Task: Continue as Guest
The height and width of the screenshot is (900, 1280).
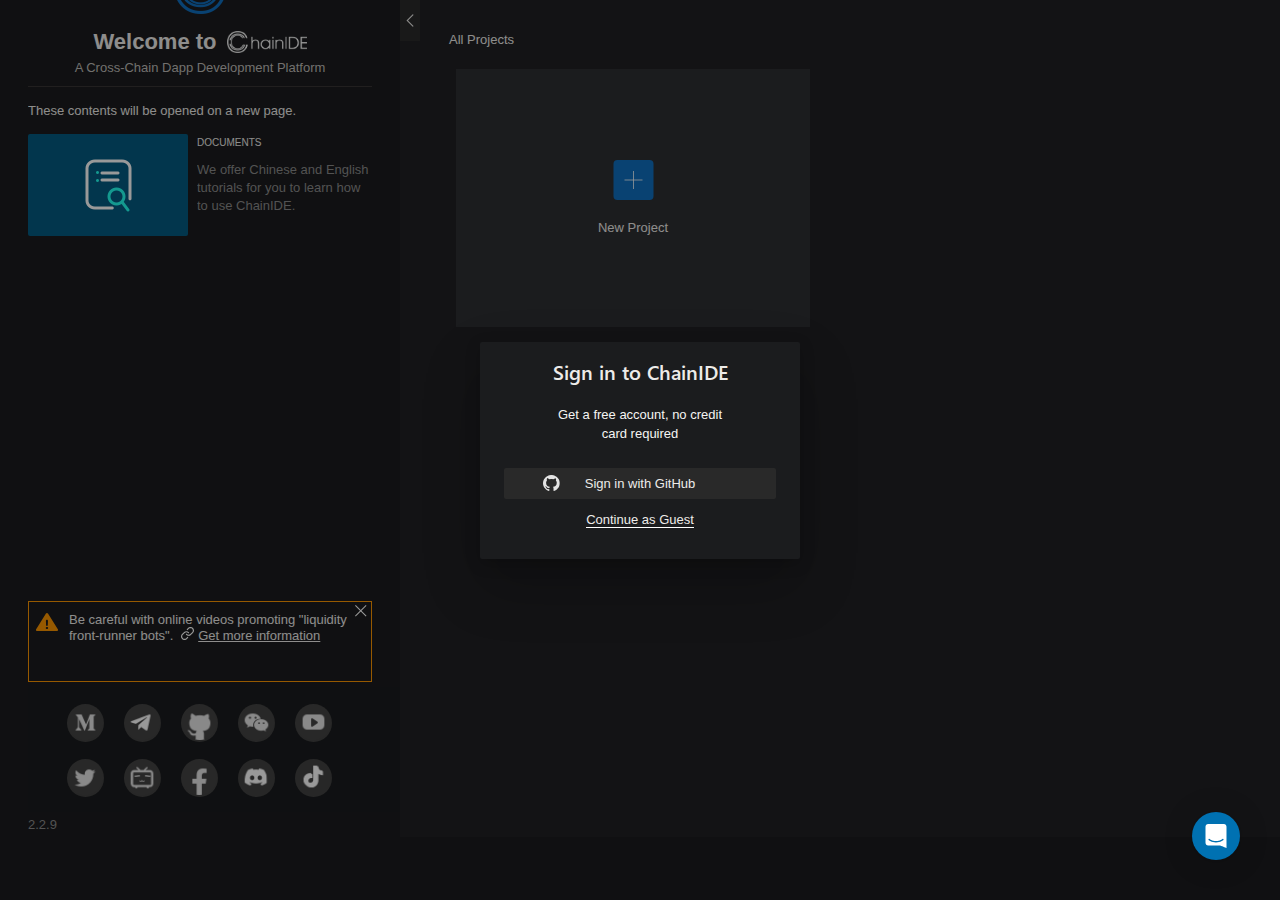Action: click(640, 520)
